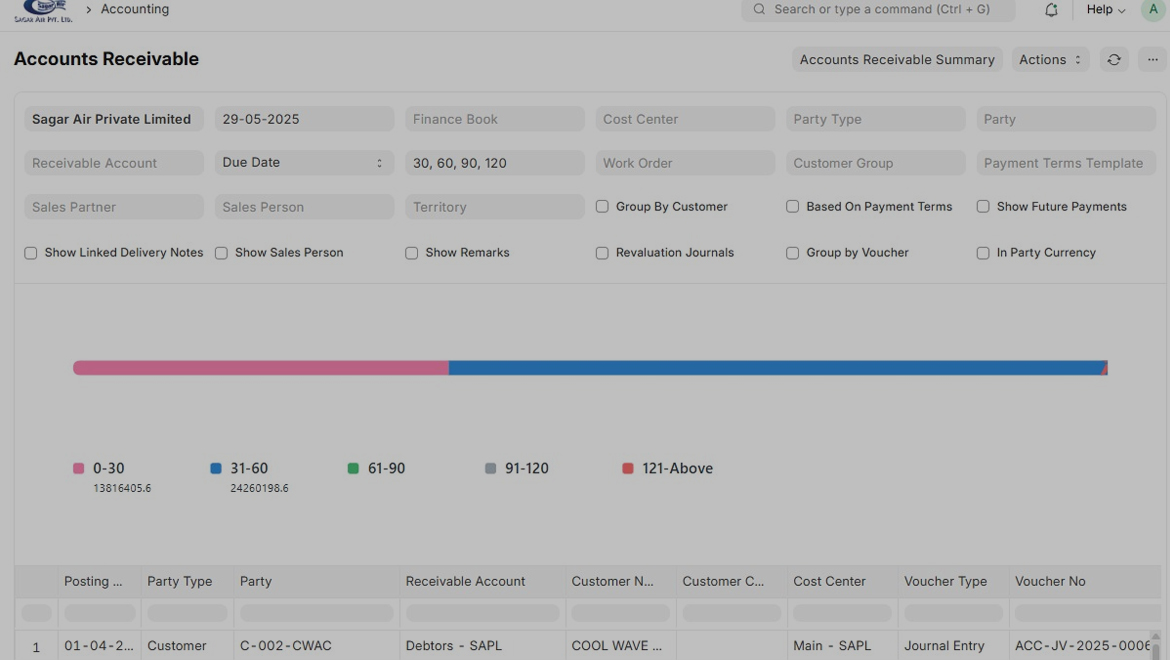Sort by Voucher Type column header
The height and width of the screenshot is (660, 1170).
click(945, 581)
